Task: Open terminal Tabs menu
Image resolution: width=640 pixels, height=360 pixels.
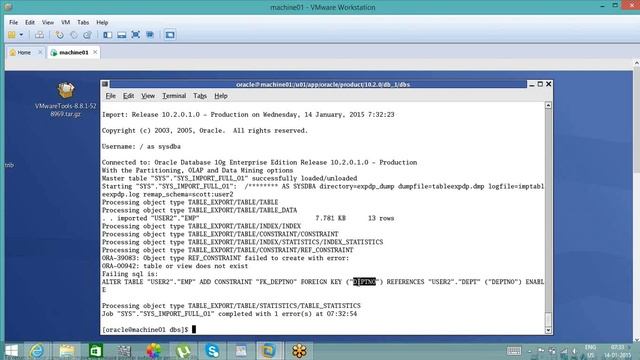Action: [x=200, y=96]
